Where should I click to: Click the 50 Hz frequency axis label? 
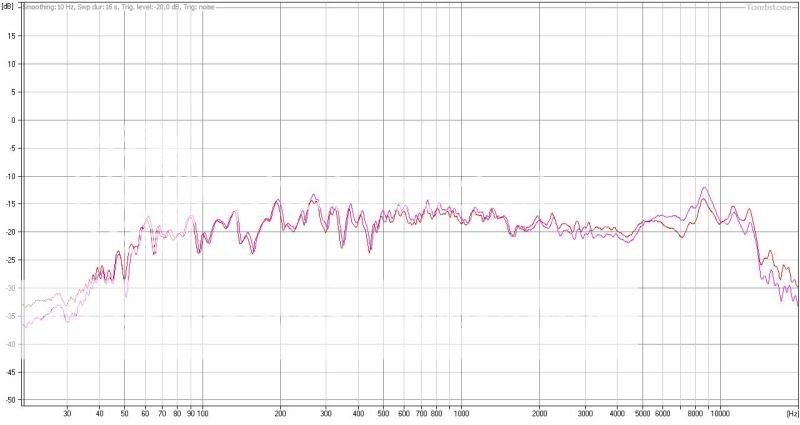coord(124,412)
